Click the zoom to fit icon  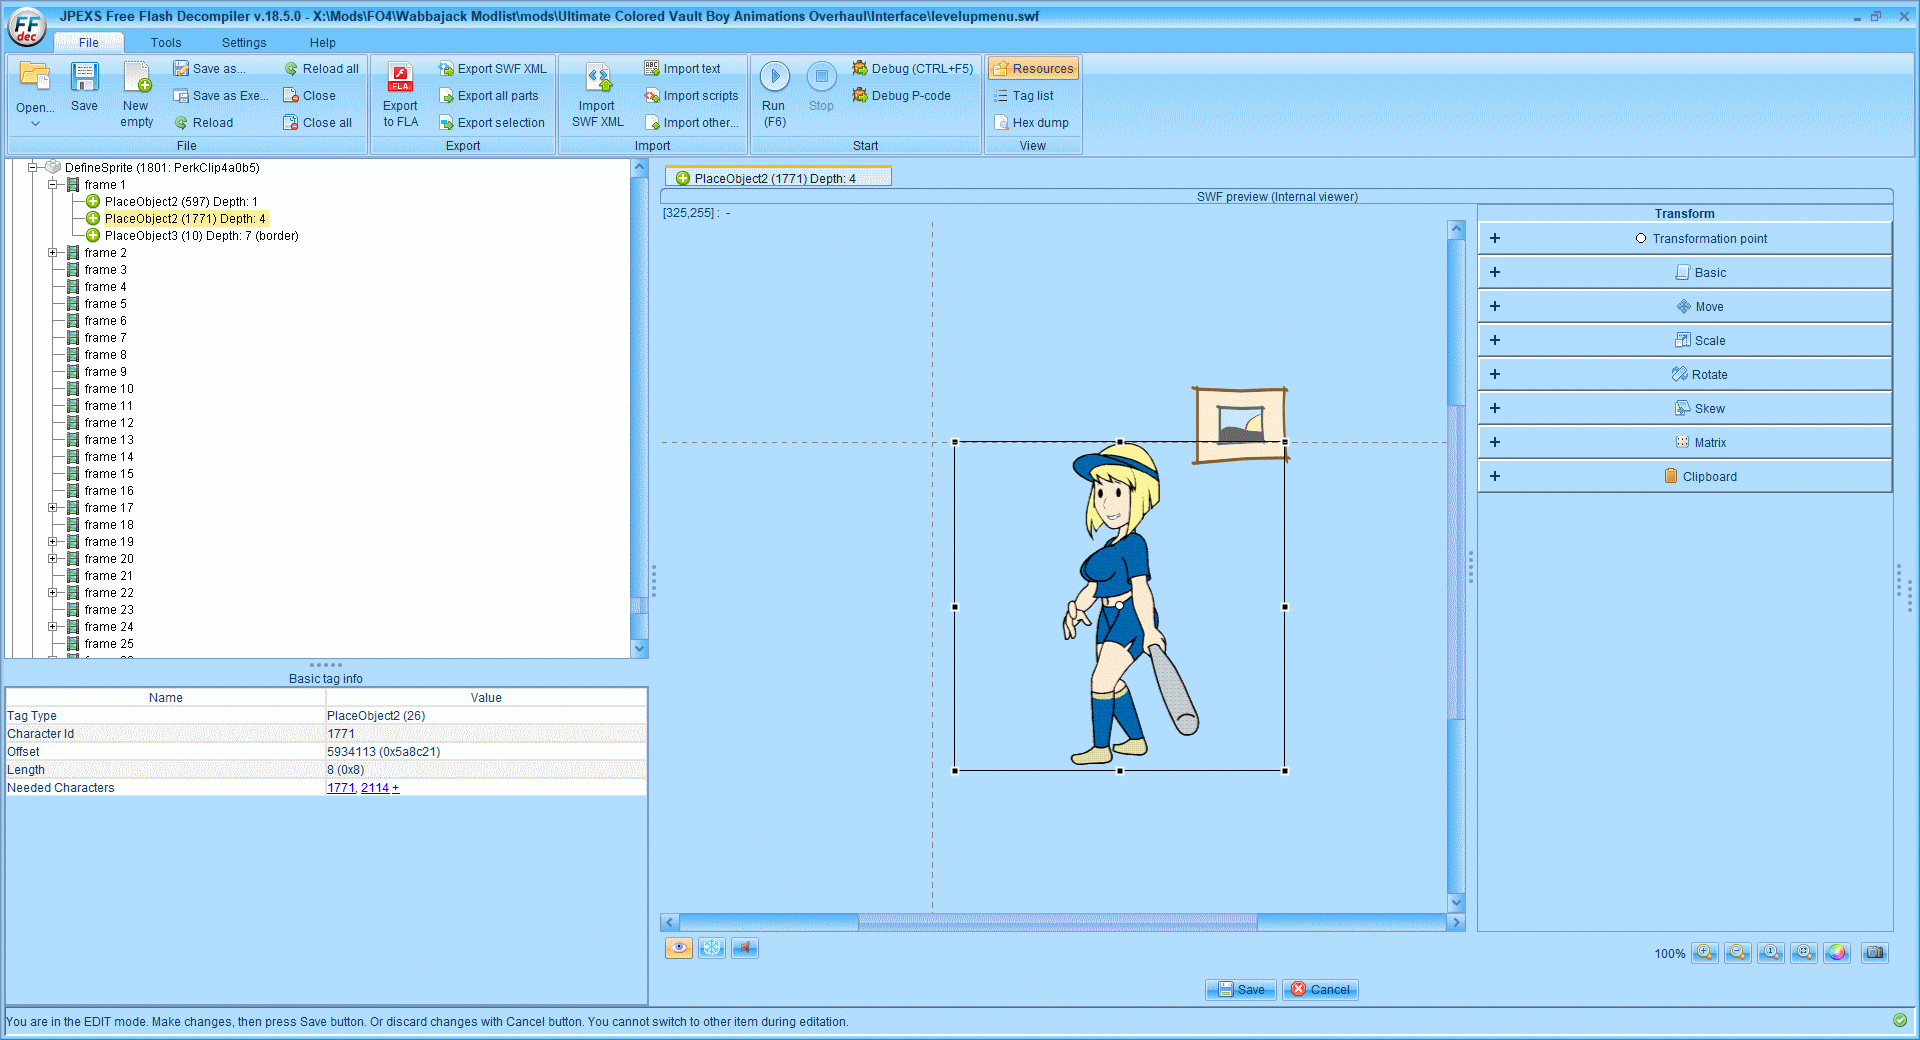pyautogui.click(x=1804, y=953)
